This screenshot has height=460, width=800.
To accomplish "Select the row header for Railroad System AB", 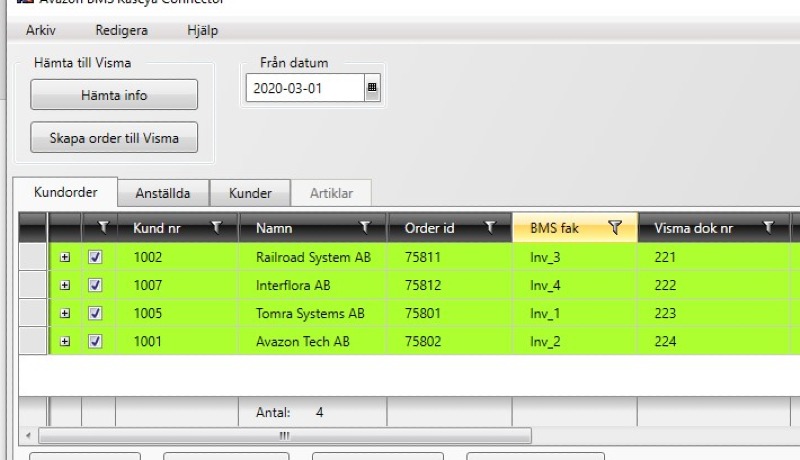I will 33,257.
